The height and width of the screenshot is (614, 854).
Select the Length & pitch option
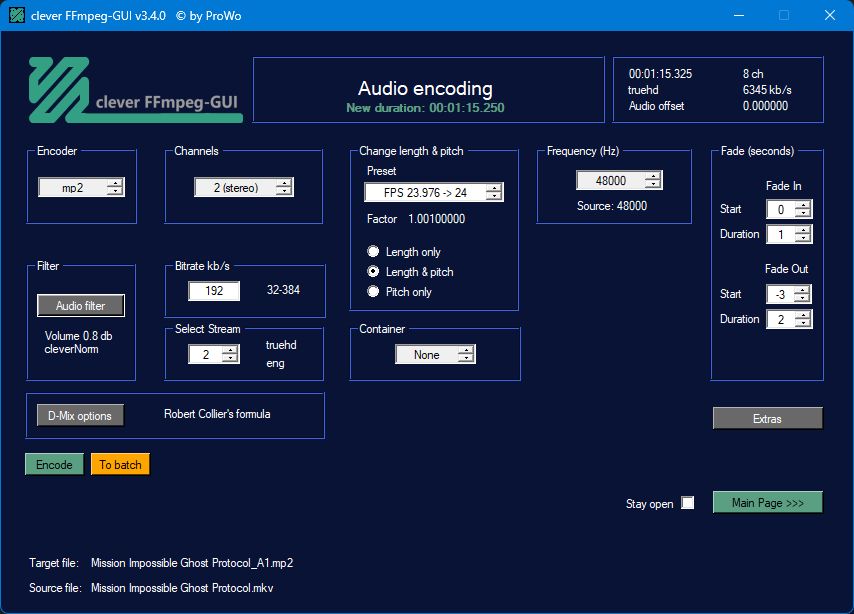pyautogui.click(x=373, y=271)
